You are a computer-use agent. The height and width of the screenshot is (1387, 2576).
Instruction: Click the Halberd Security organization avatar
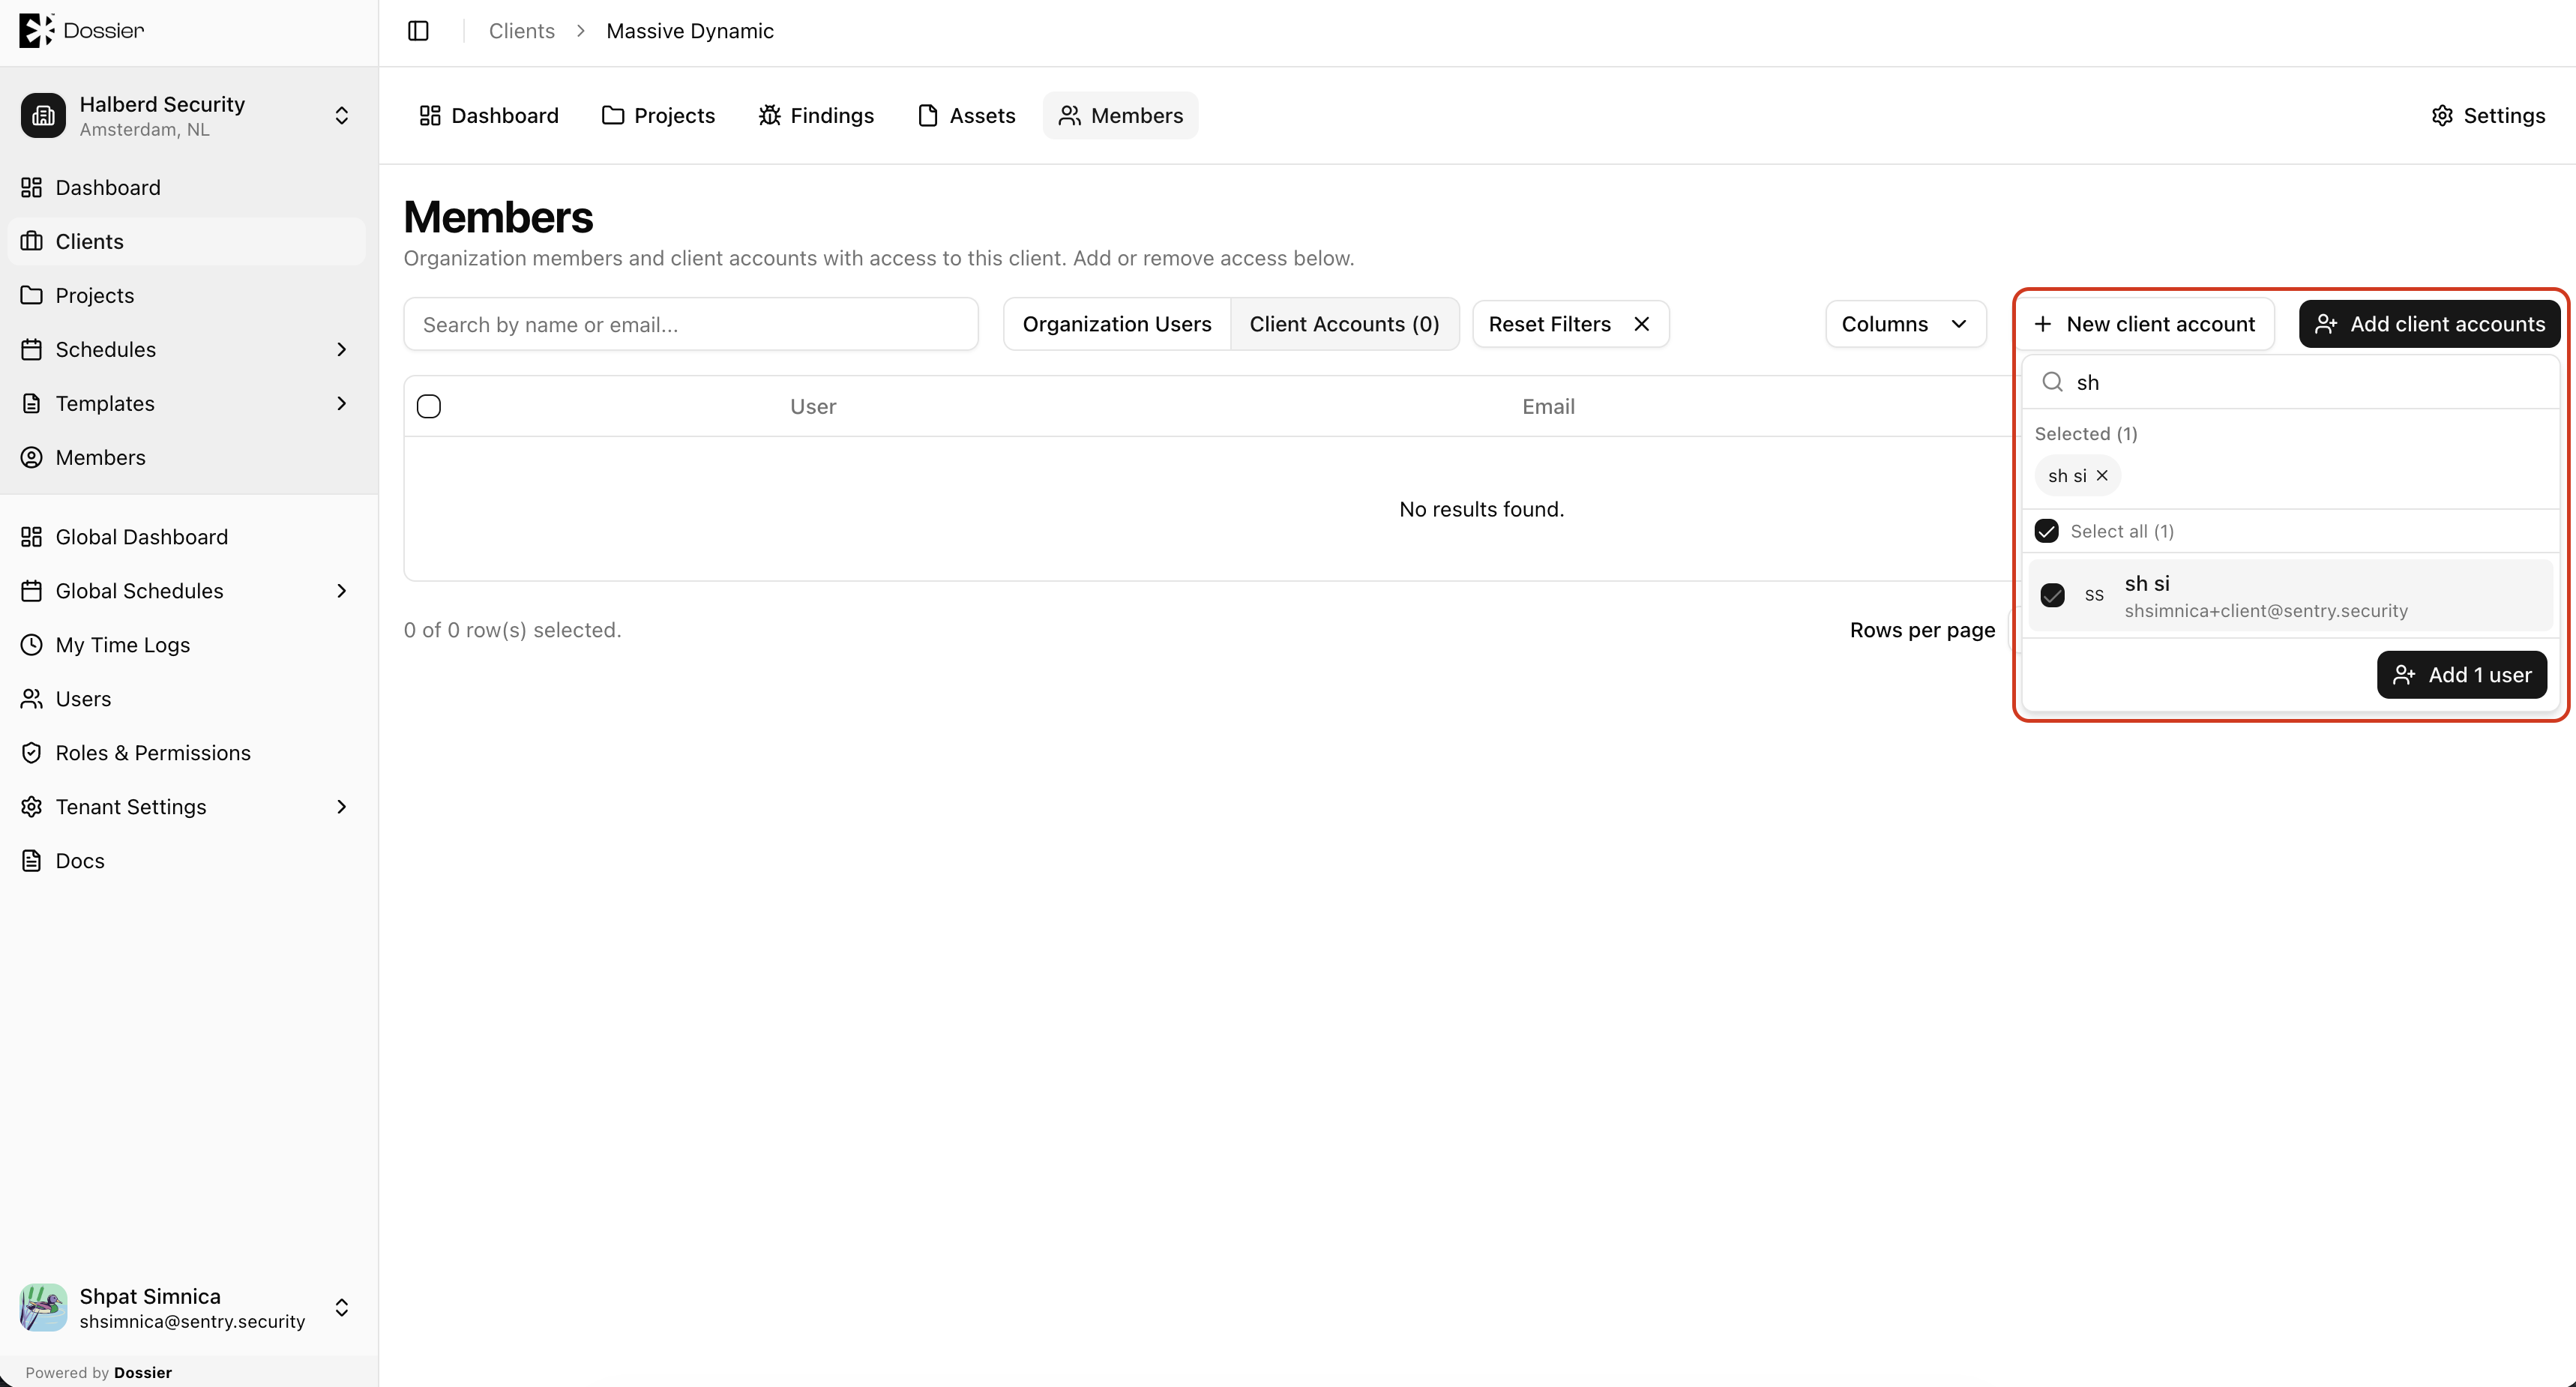coord(43,115)
